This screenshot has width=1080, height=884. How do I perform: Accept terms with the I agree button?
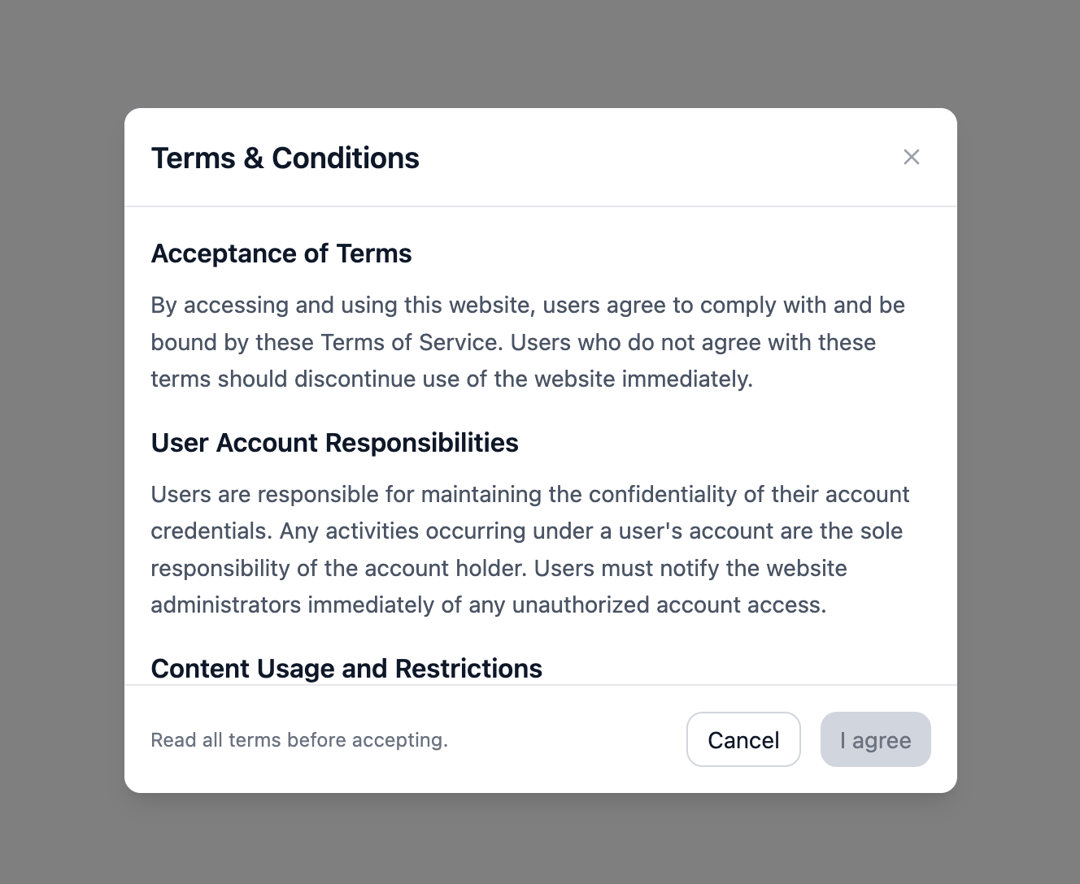(x=875, y=739)
